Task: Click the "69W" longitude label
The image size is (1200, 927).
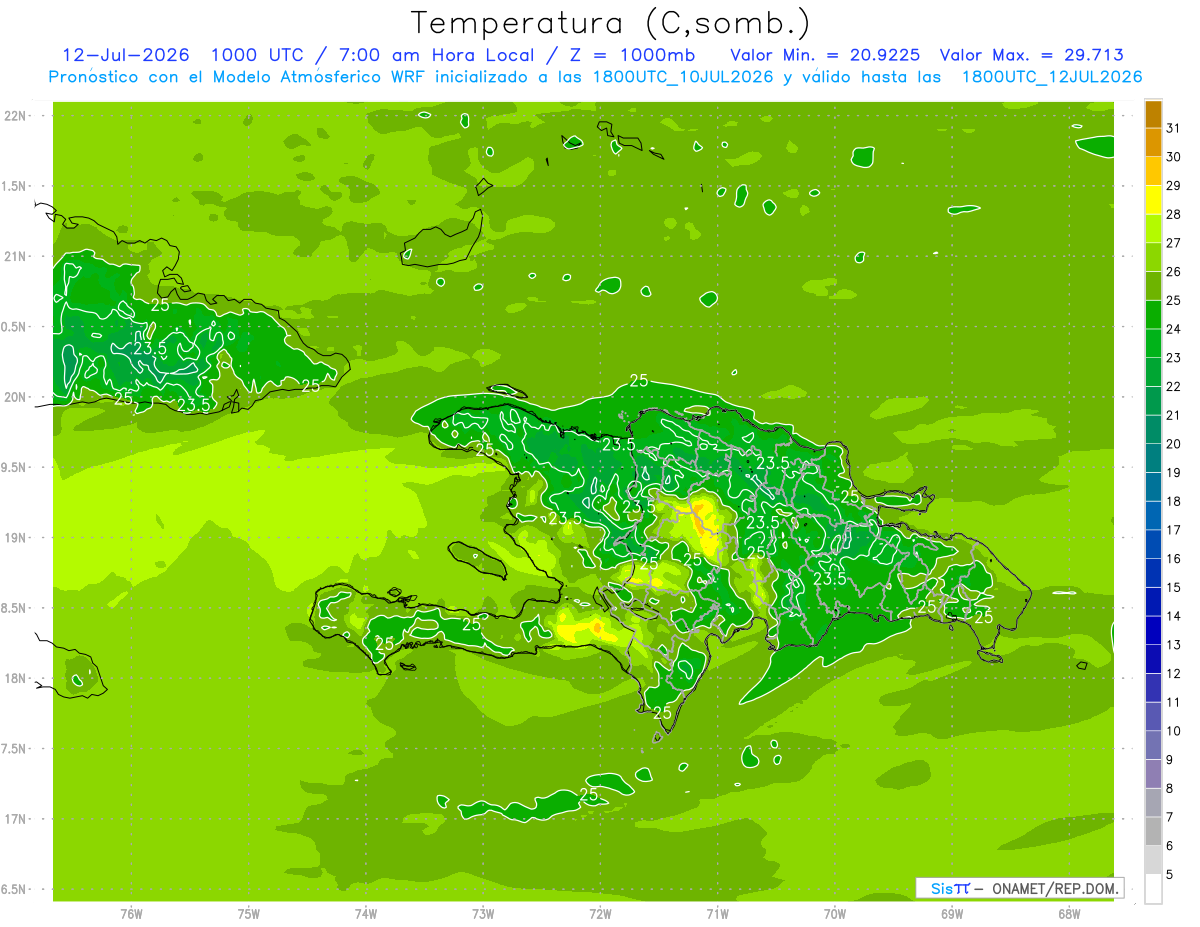Action: 952,914
